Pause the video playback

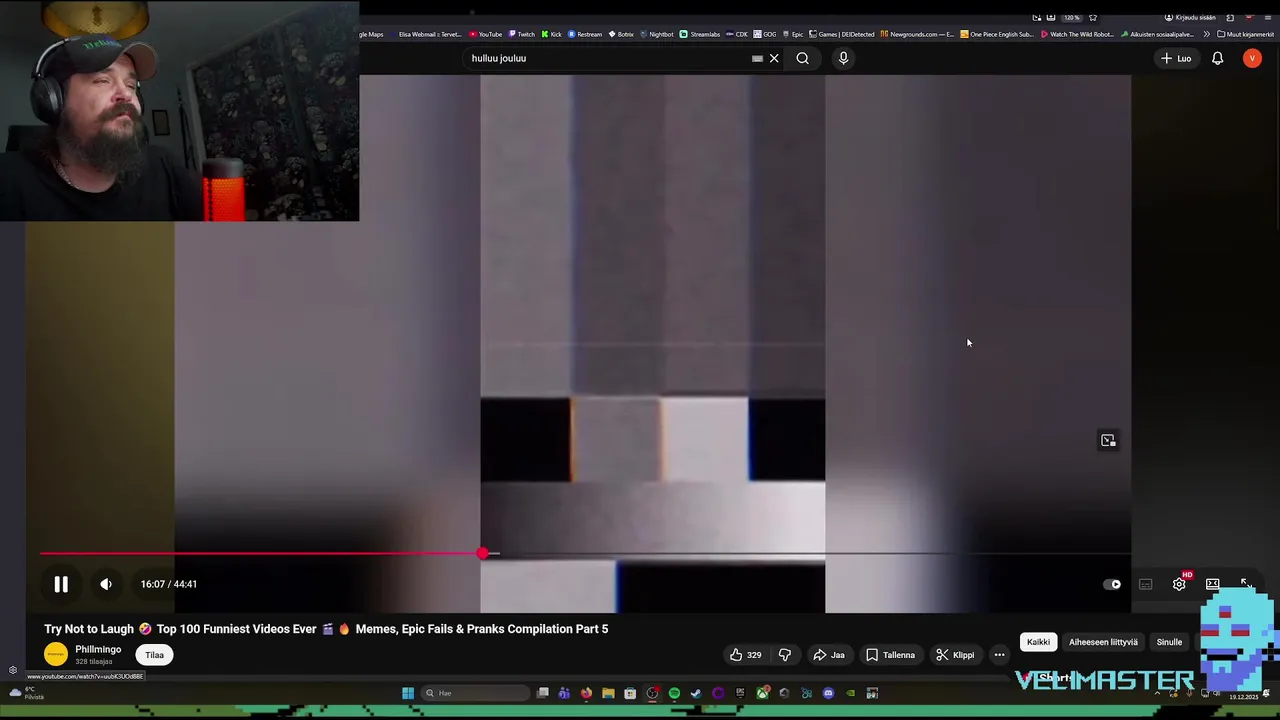(x=61, y=584)
